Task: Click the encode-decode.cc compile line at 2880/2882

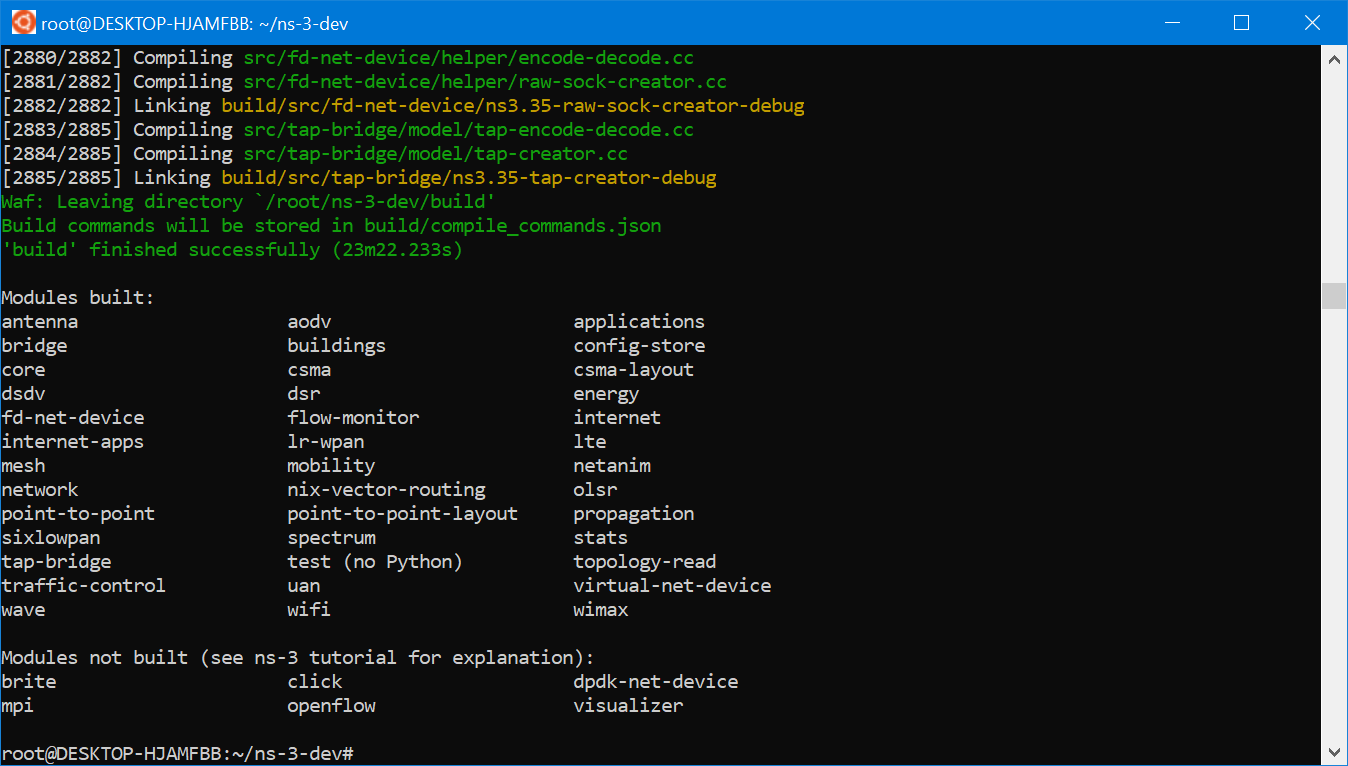Action: click(x=348, y=58)
